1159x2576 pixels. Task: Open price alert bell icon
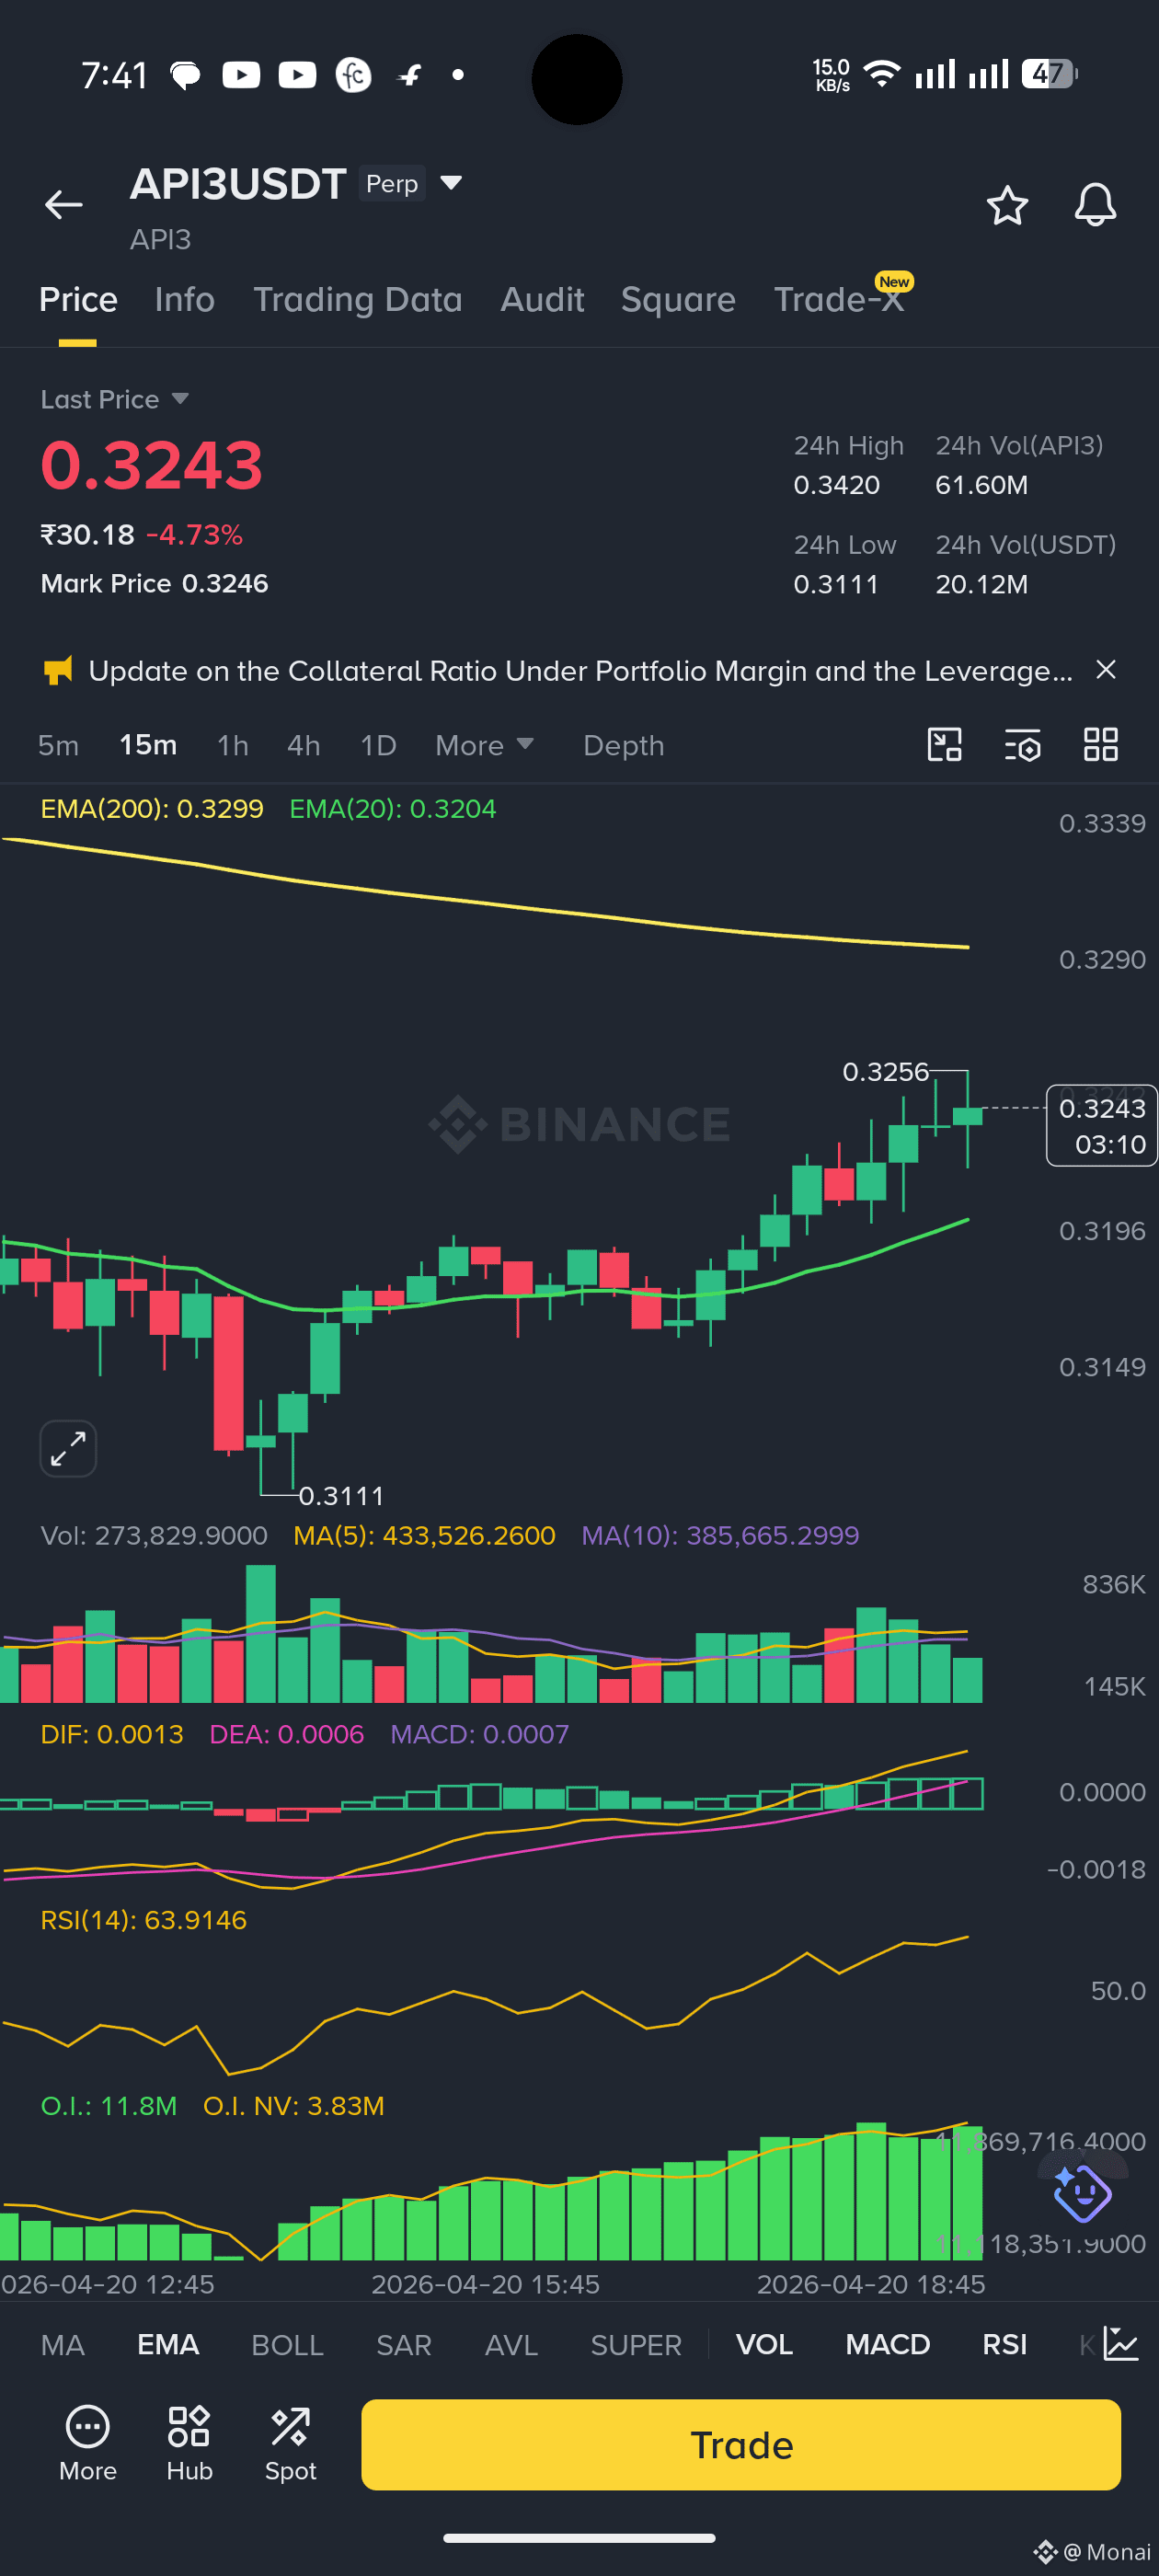[1095, 205]
